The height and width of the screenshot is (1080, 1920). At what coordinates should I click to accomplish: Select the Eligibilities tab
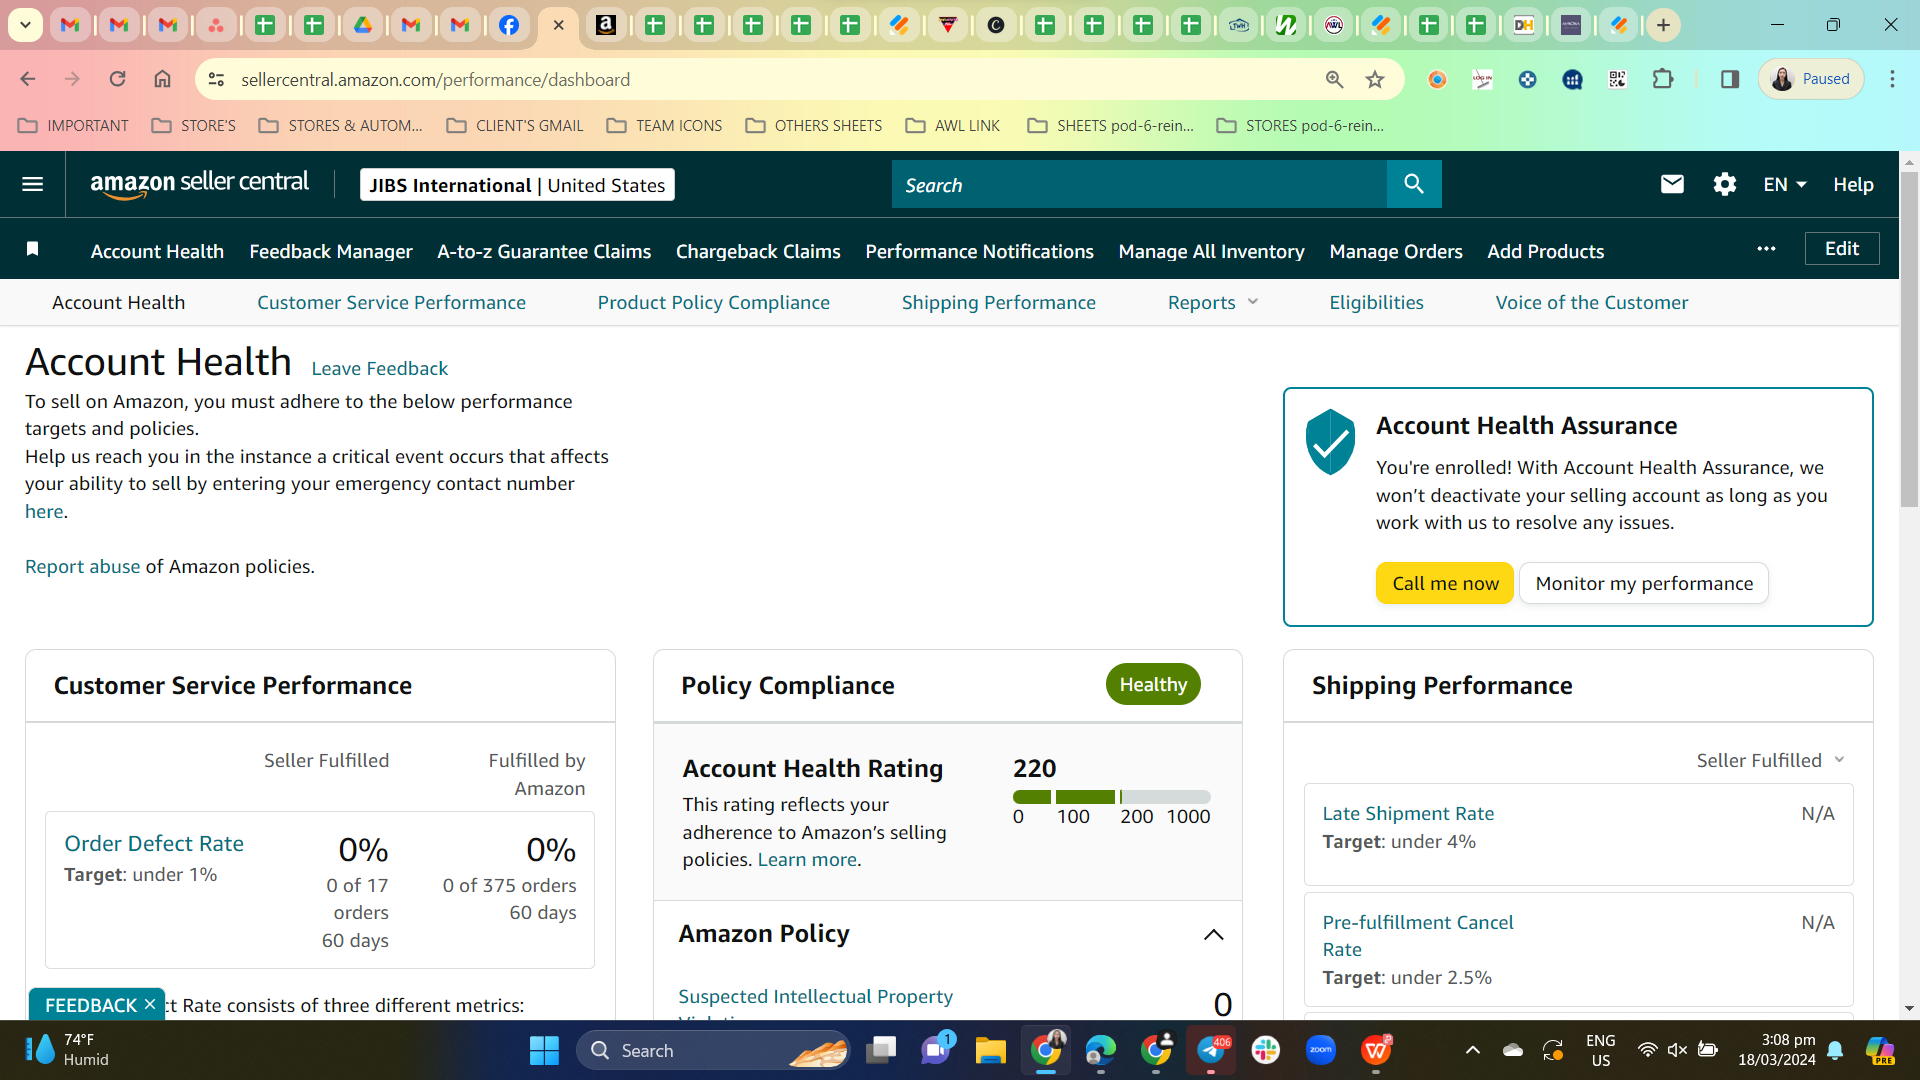(x=1376, y=302)
